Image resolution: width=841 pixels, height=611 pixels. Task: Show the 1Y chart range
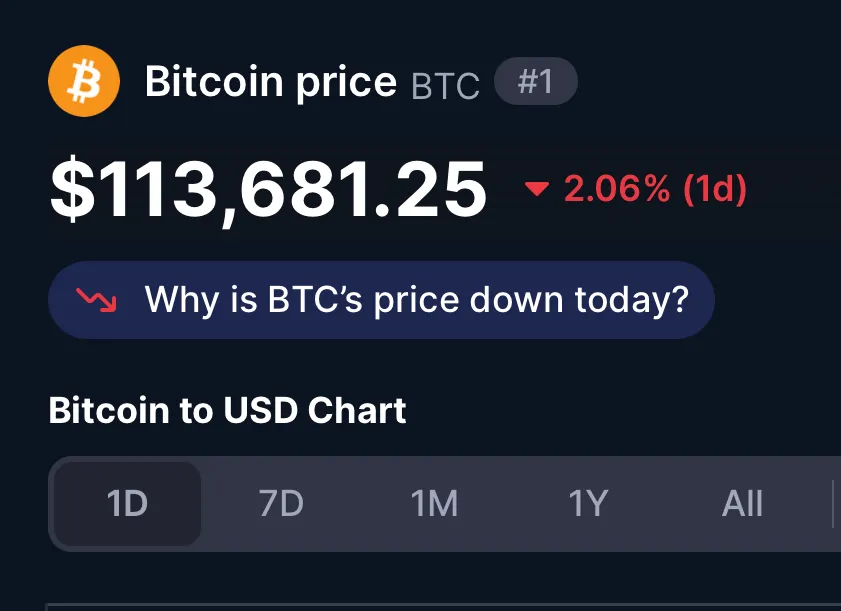pos(588,504)
